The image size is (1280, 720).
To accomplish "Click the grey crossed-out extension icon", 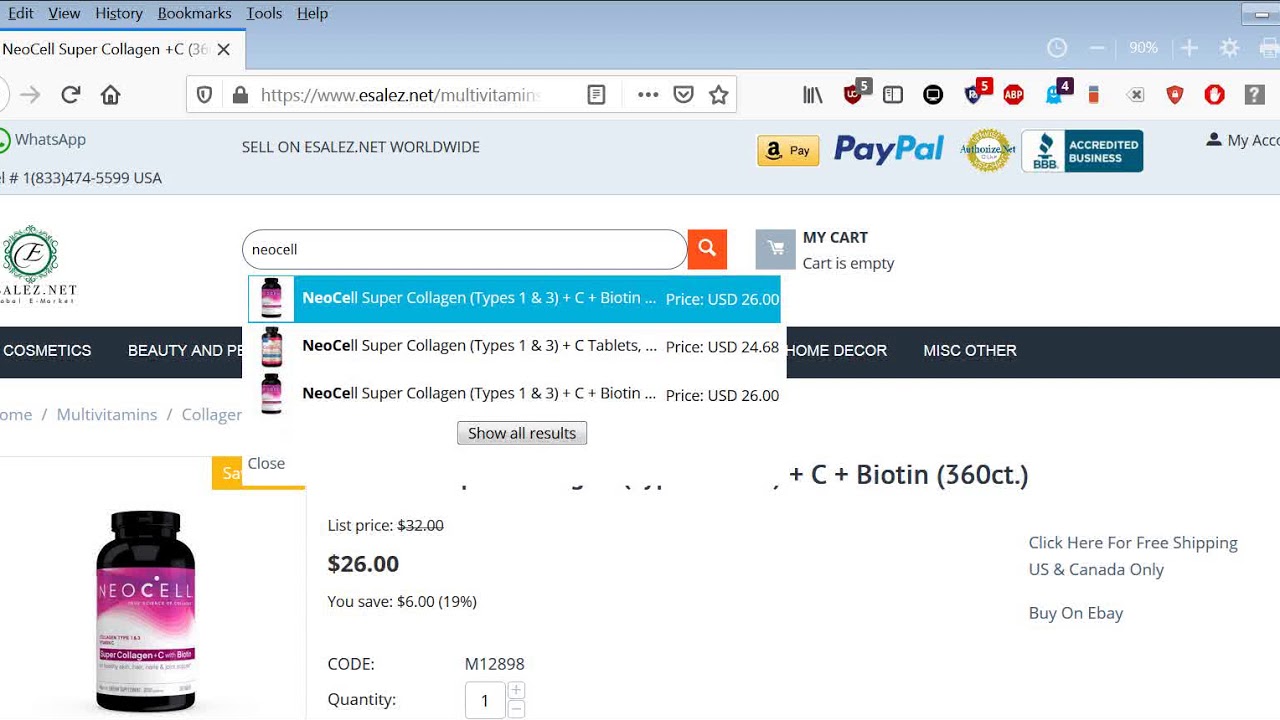I will (1135, 95).
